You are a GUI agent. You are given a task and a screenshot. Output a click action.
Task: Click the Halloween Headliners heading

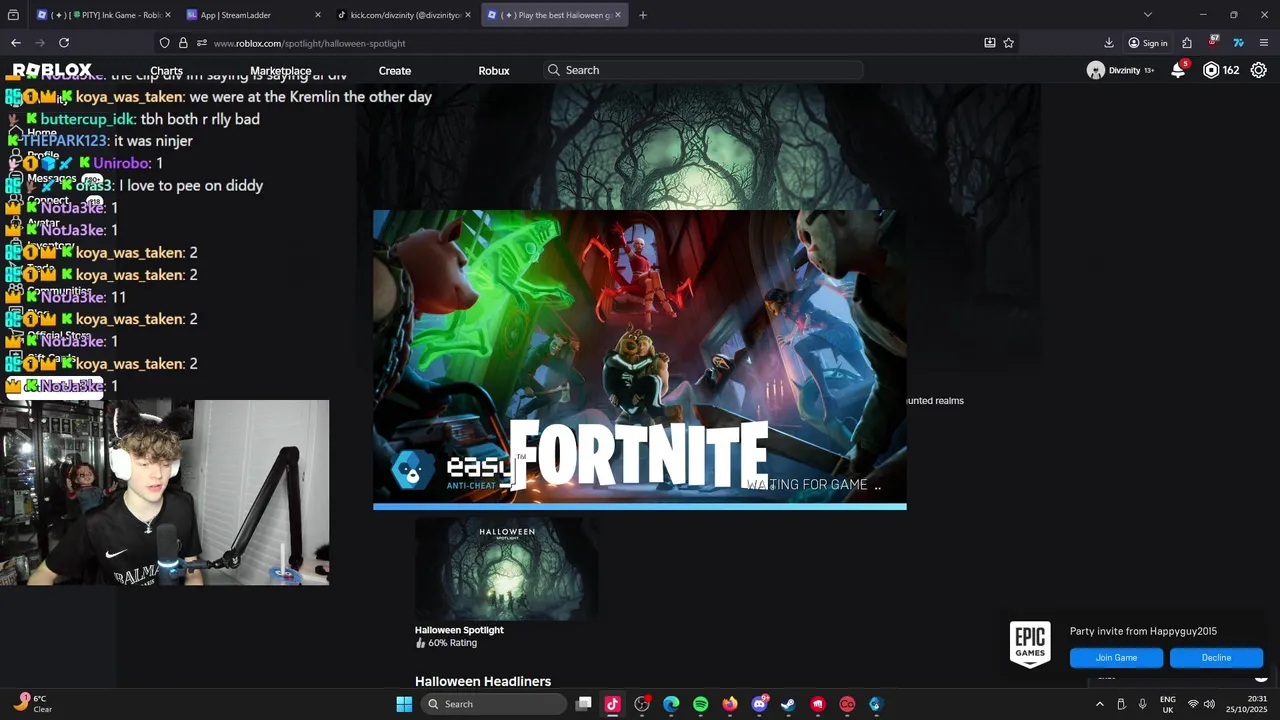483,681
